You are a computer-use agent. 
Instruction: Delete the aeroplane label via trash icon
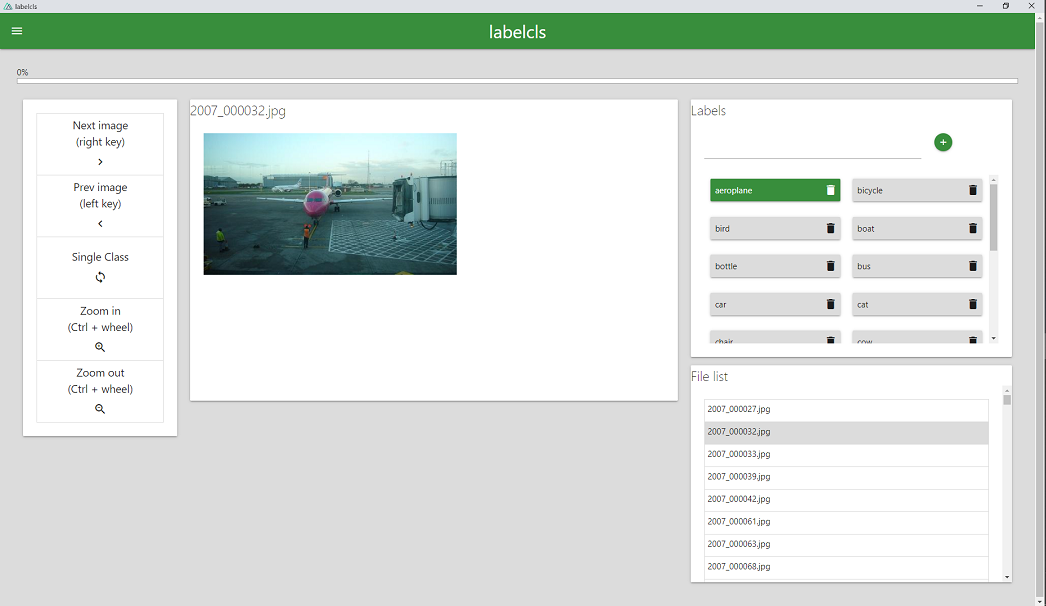[x=830, y=190]
